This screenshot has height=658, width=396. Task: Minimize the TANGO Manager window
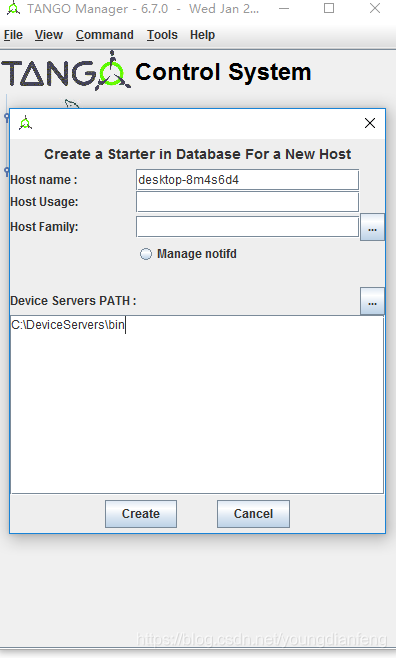click(284, 8)
